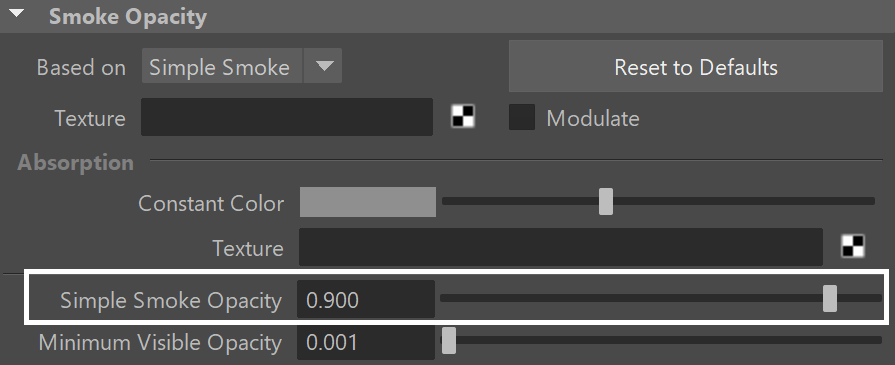Click the Modulate label text
This screenshot has height=365, width=895.
point(592,118)
